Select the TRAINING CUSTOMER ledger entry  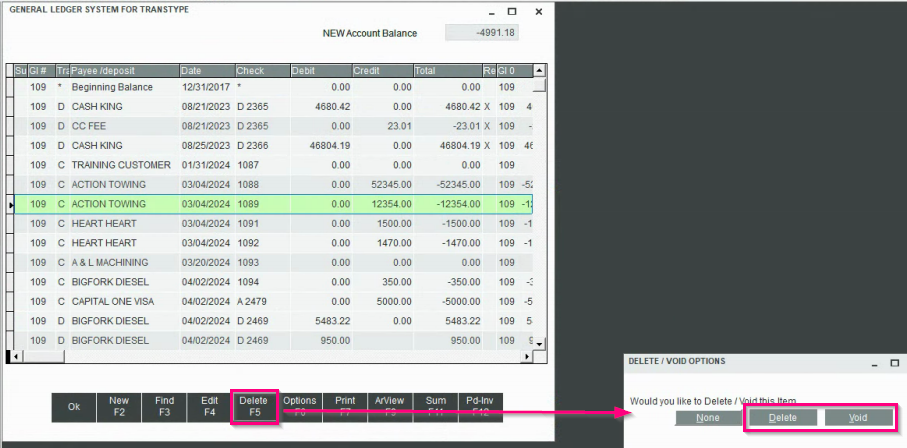pos(121,165)
